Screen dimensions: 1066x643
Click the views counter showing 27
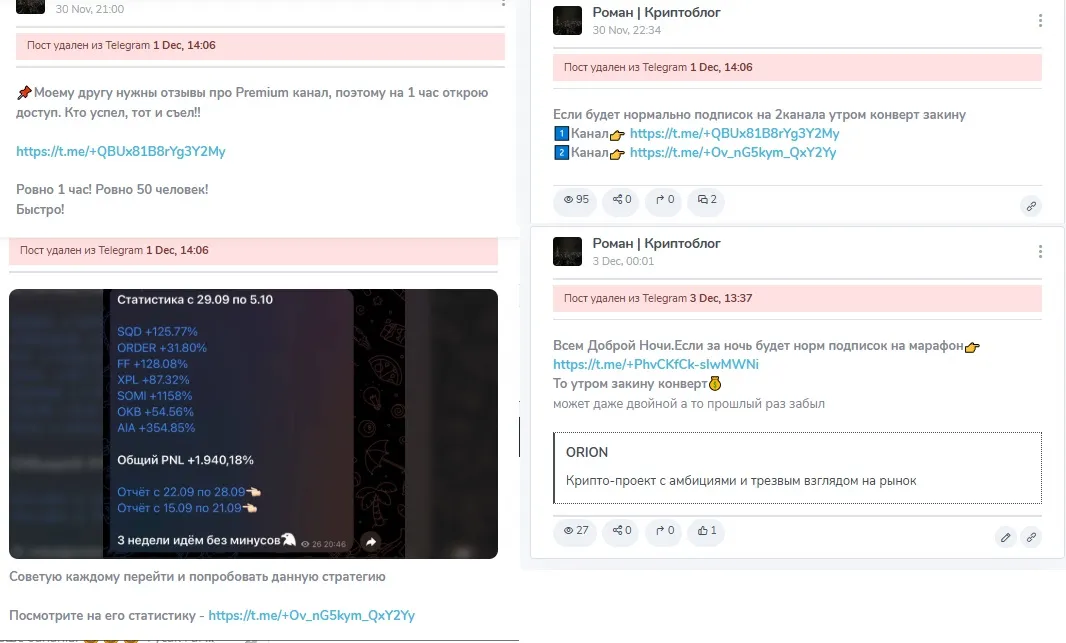pos(576,531)
